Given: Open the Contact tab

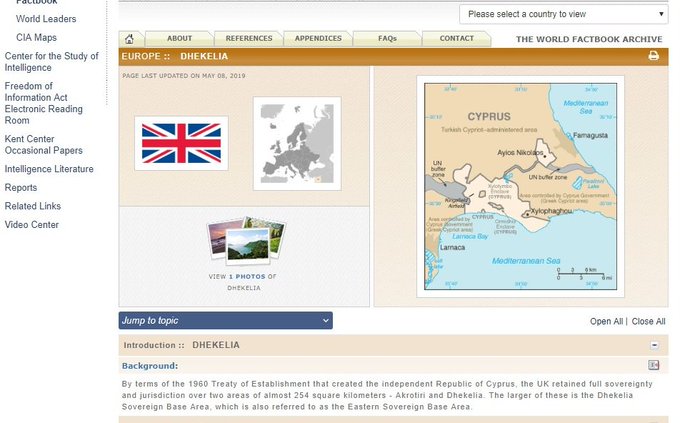Looking at the screenshot, I should 456,39.
